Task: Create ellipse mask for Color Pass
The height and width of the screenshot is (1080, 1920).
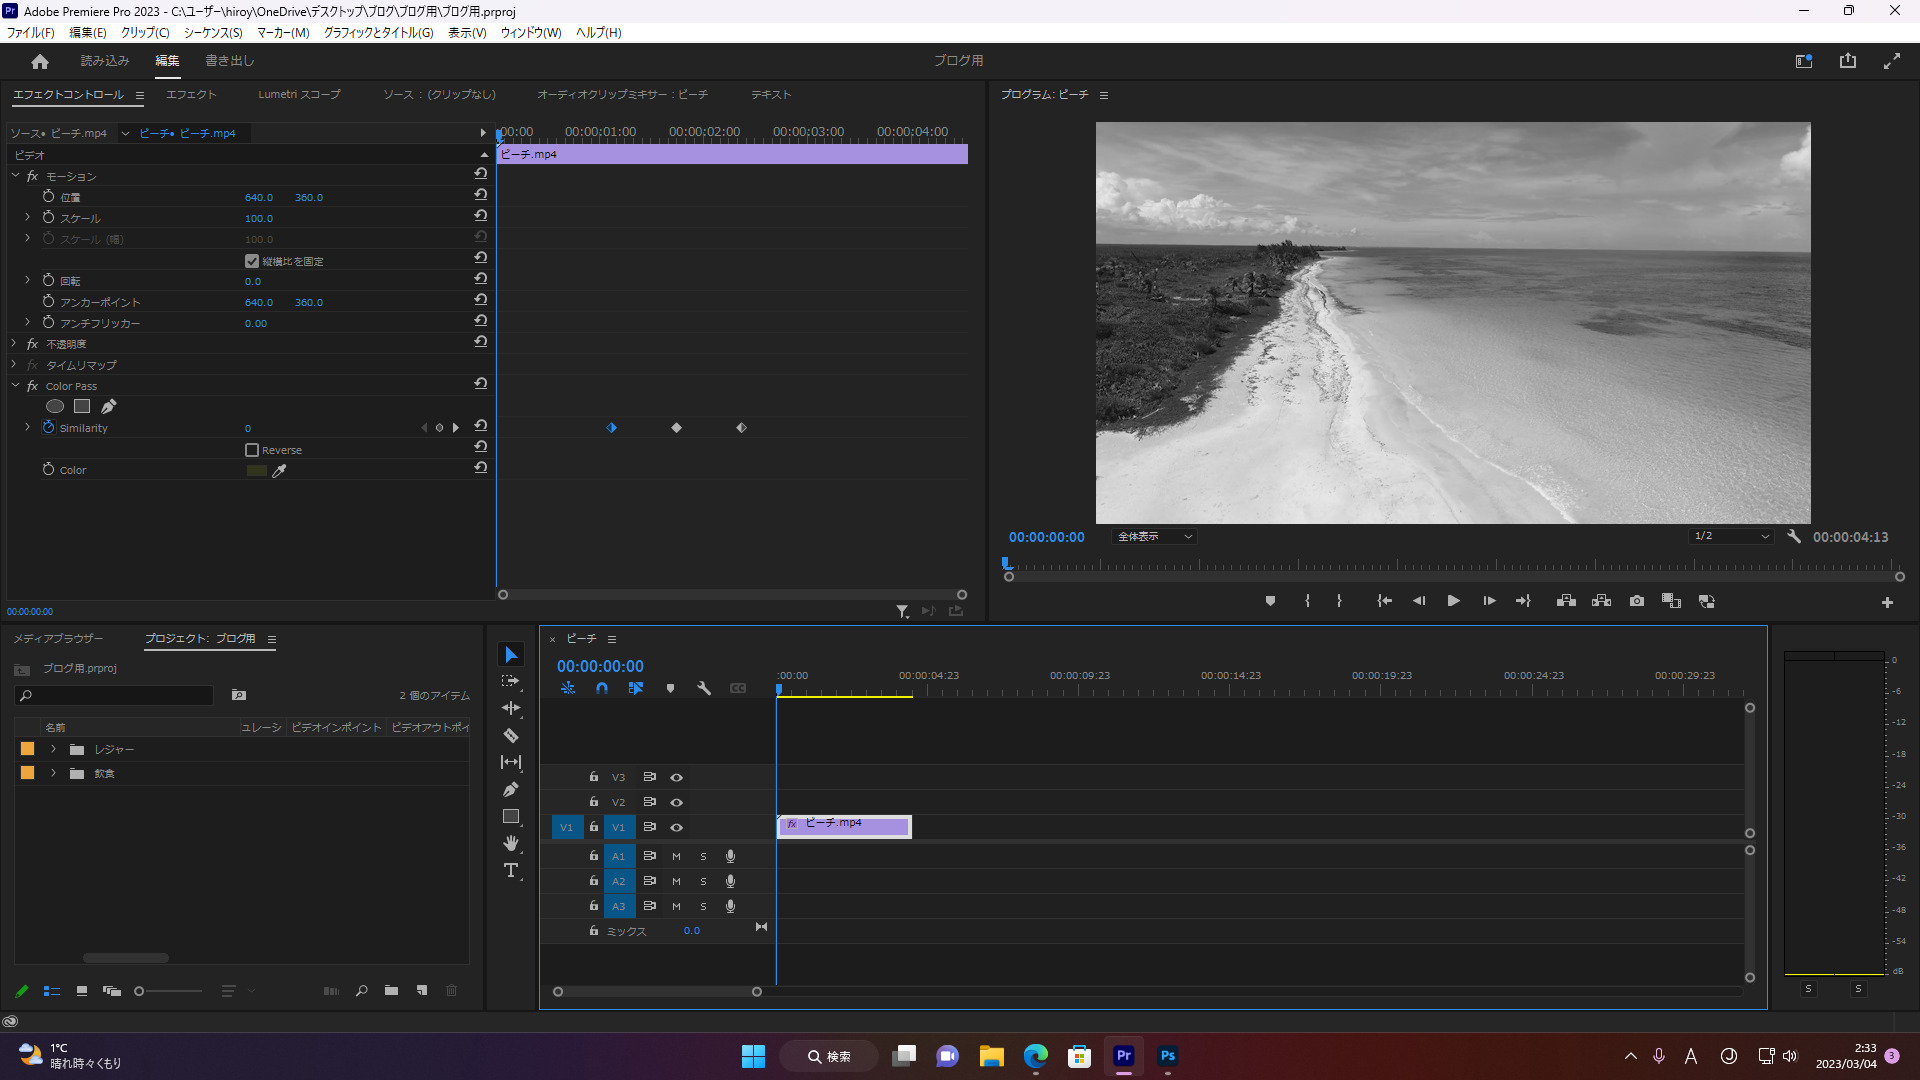Action: point(55,406)
